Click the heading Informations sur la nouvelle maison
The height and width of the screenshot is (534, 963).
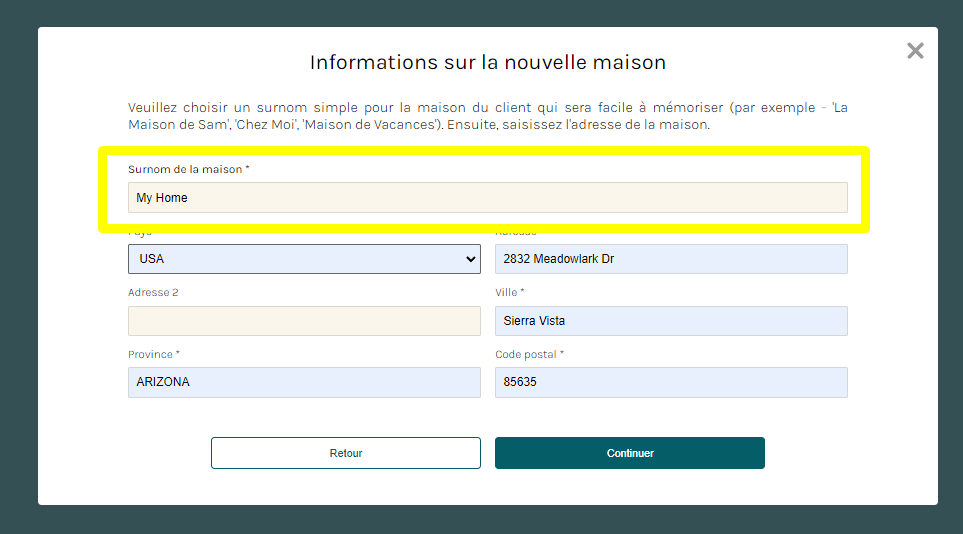pos(488,62)
